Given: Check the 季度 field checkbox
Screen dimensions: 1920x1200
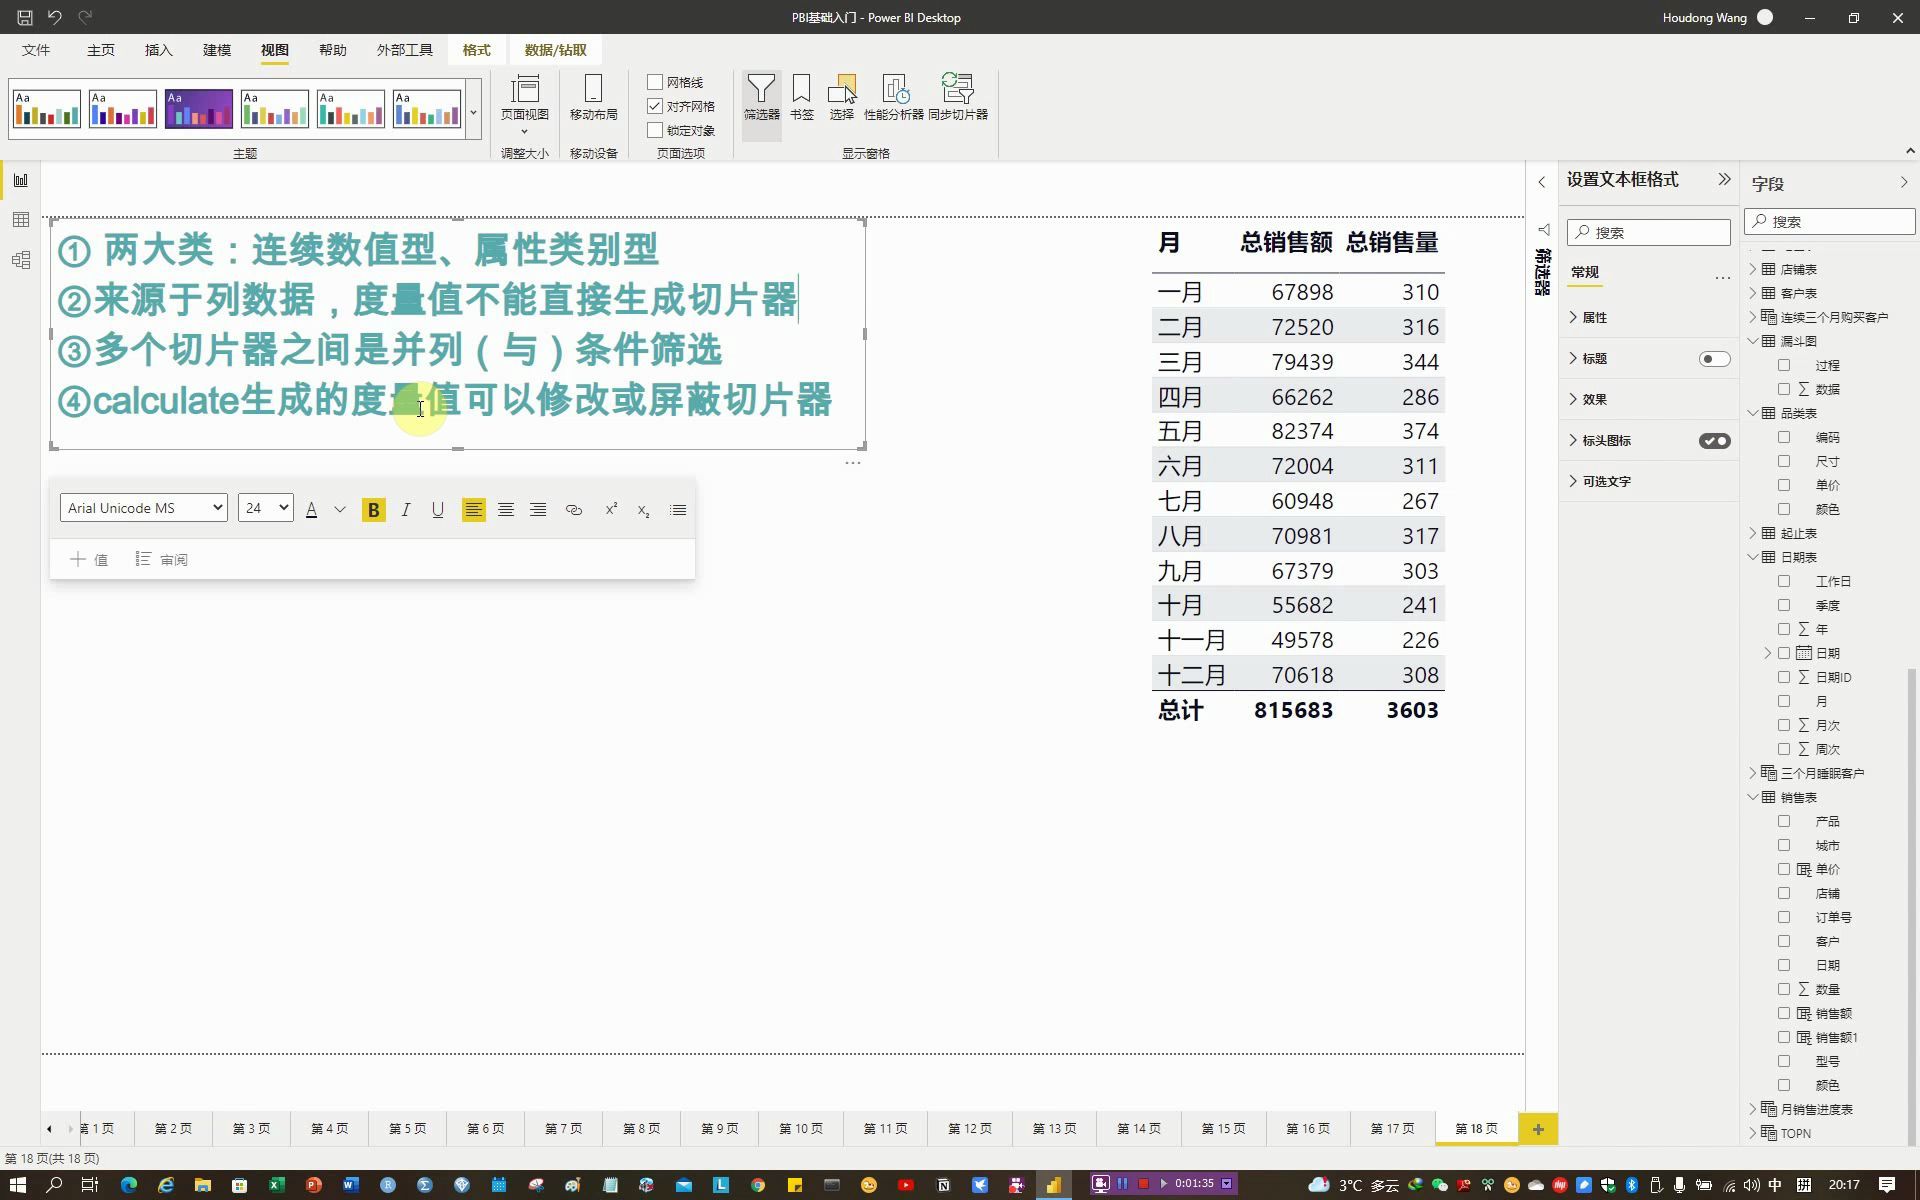Looking at the screenshot, I should 1784,605.
